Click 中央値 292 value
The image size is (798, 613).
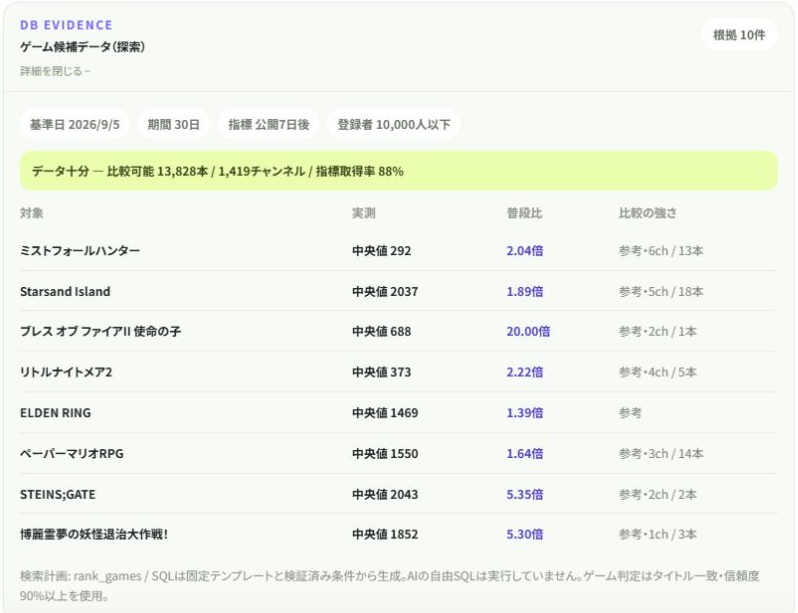point(381,250)
